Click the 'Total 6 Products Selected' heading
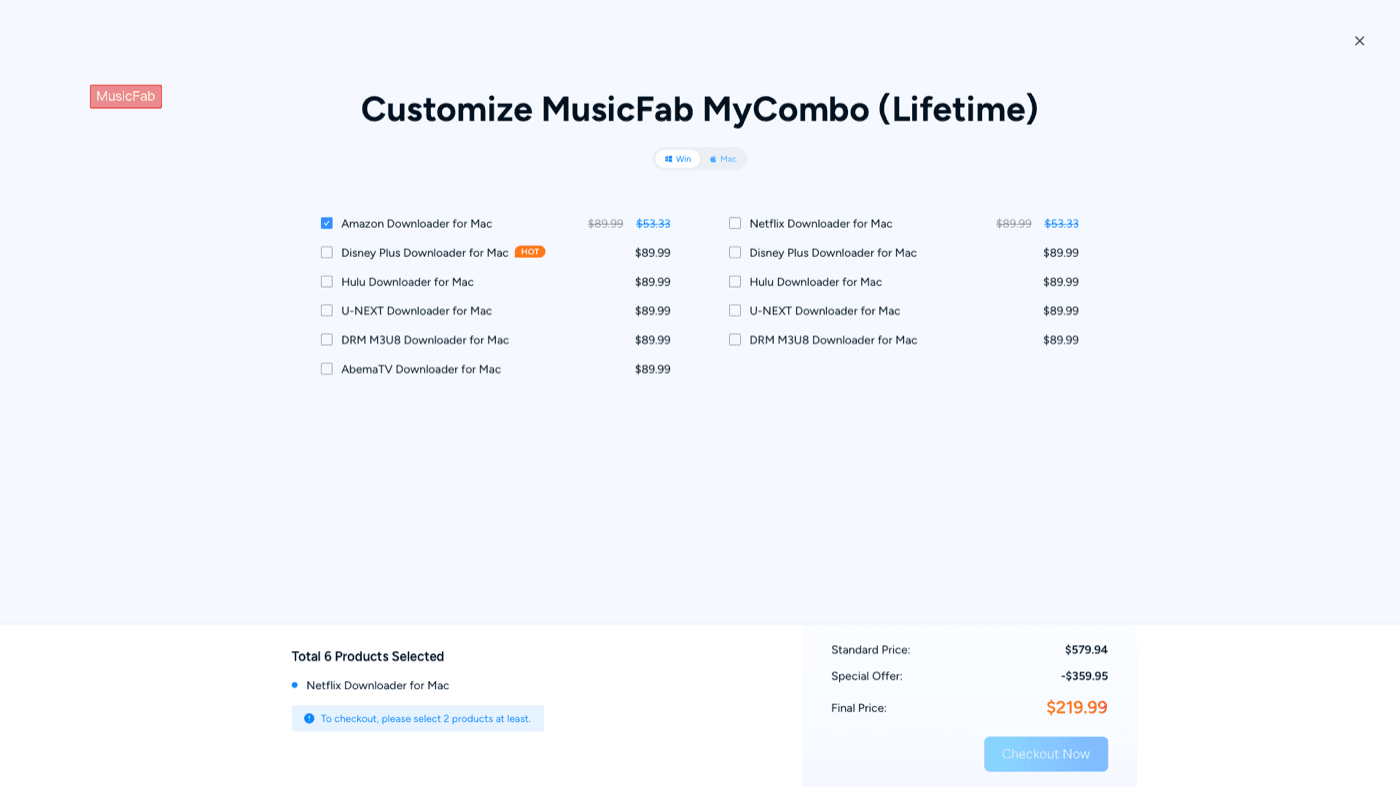This screenshot has height=787, width=1400. (368, 656)
